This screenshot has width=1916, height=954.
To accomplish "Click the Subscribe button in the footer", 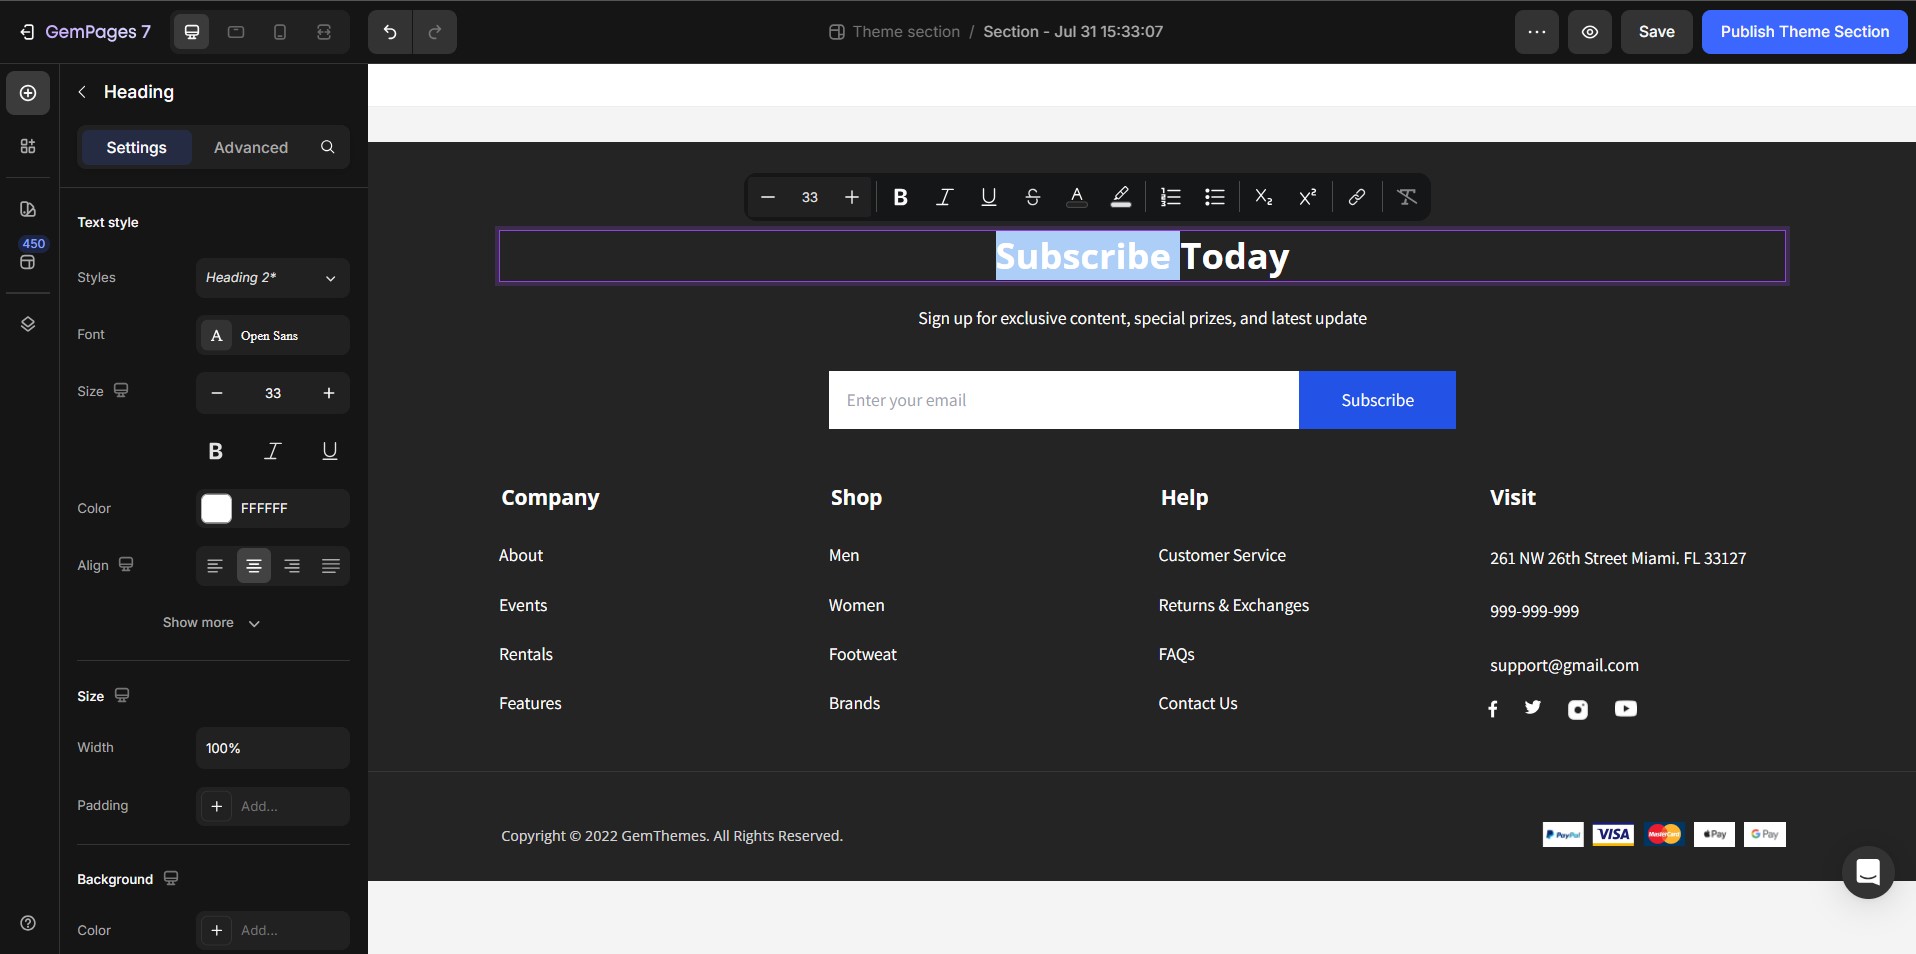I will click(x=1377, y=400).
